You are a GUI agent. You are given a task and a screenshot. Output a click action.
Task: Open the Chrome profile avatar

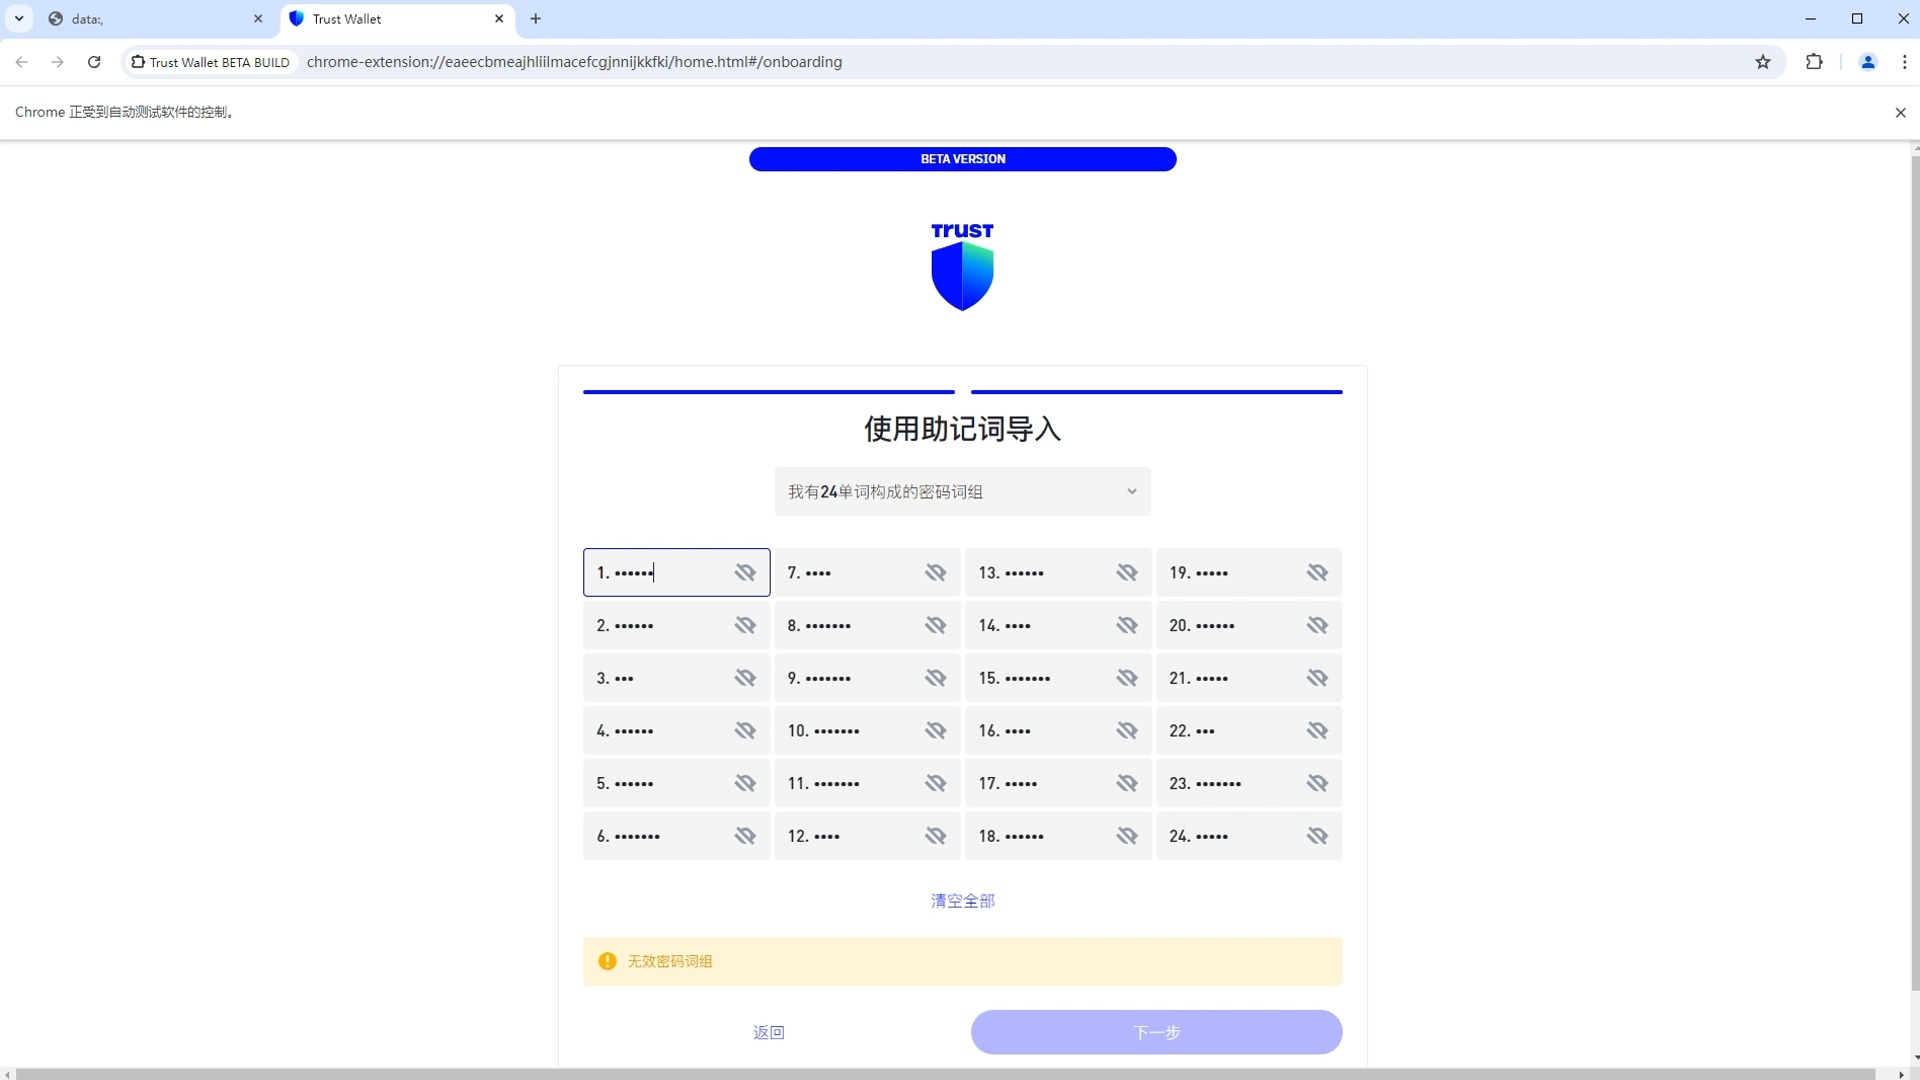[1867, 62]
